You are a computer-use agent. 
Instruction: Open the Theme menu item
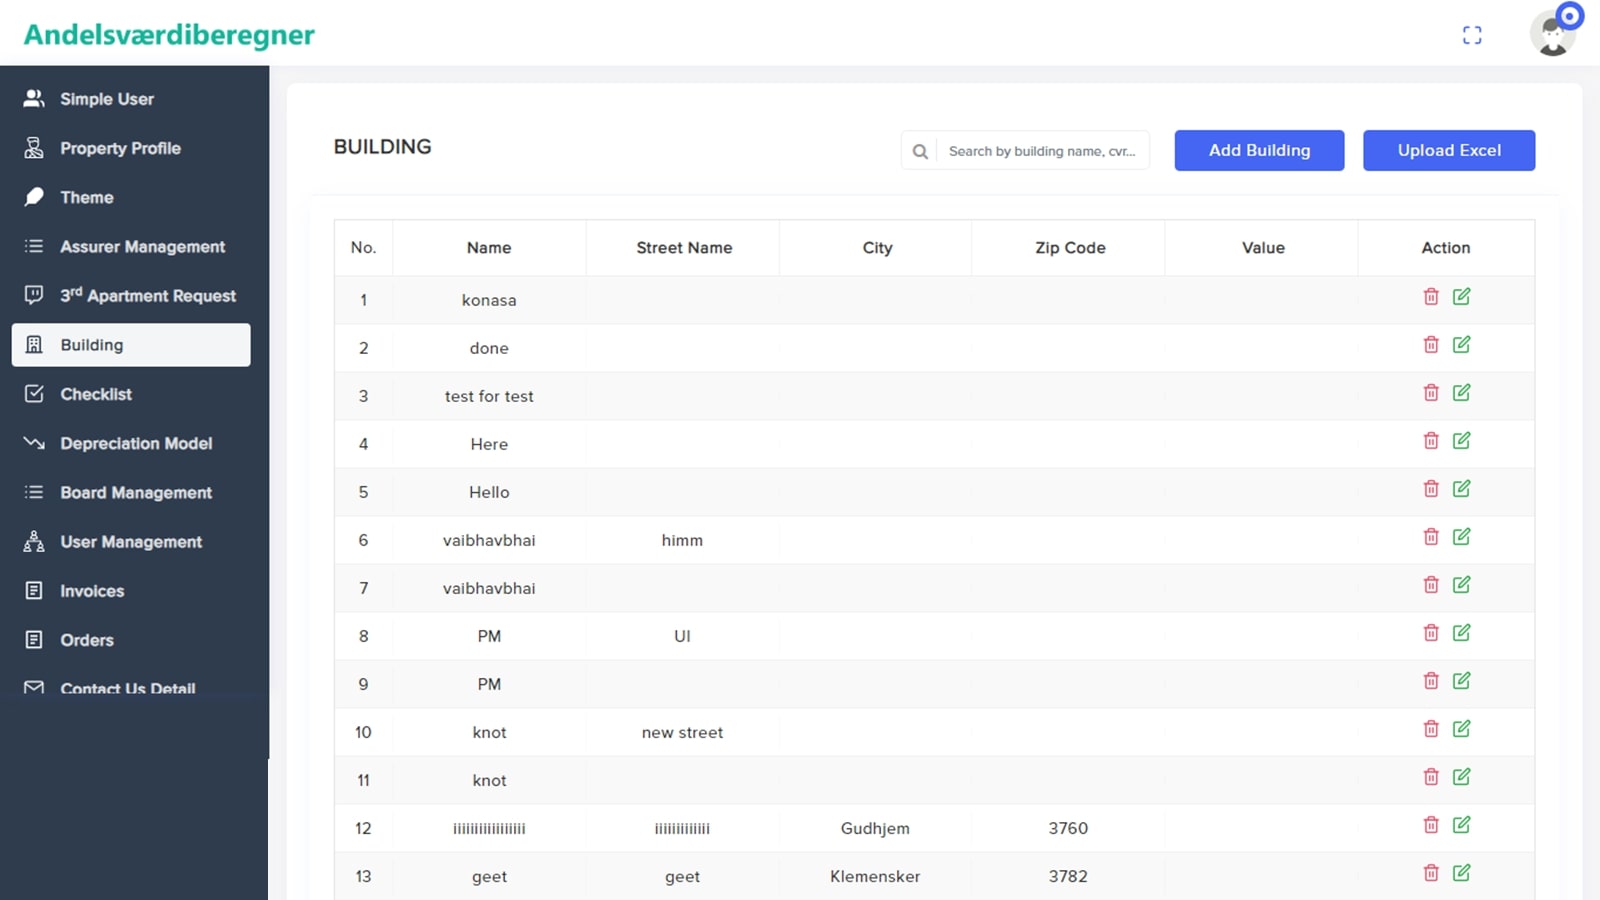point(87,197)
